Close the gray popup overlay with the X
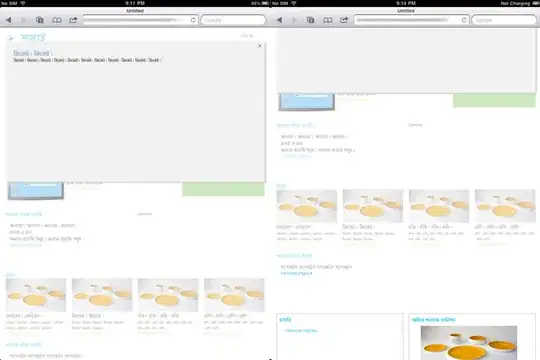The width and height of the screenshot is (540, 360). coord(260,46)
